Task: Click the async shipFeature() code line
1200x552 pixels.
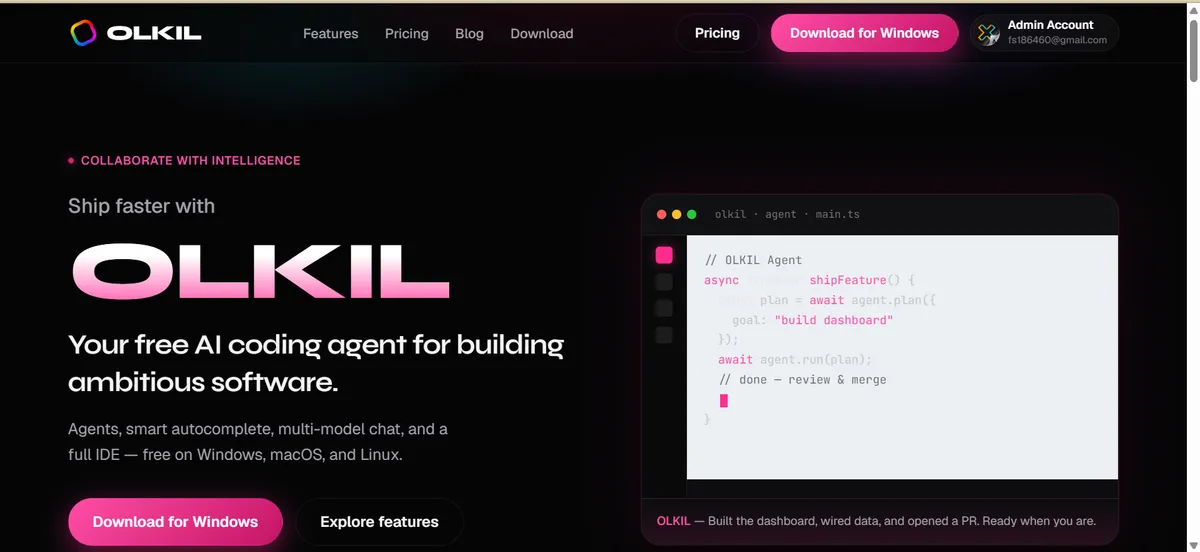Action: (809, 280)
